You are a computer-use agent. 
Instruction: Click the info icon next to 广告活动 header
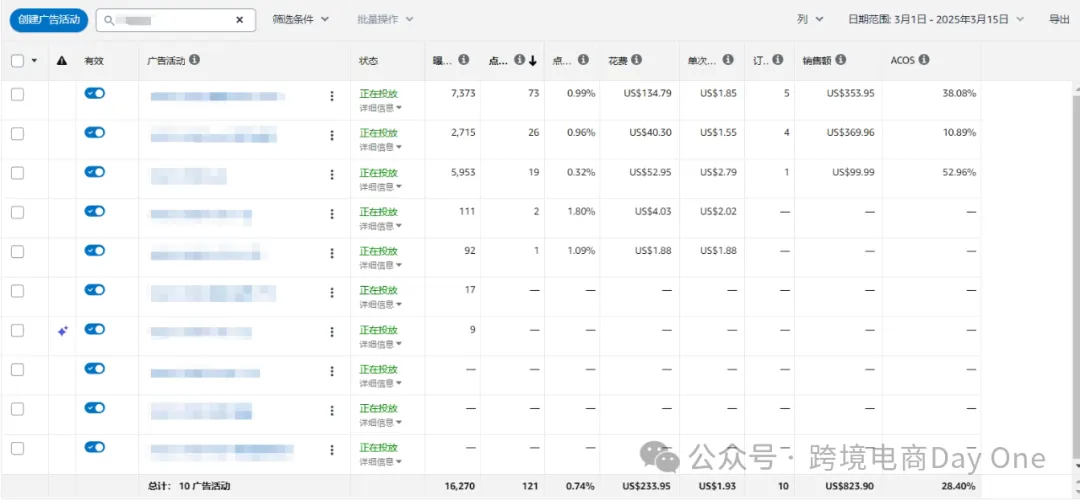pos(195,60)
